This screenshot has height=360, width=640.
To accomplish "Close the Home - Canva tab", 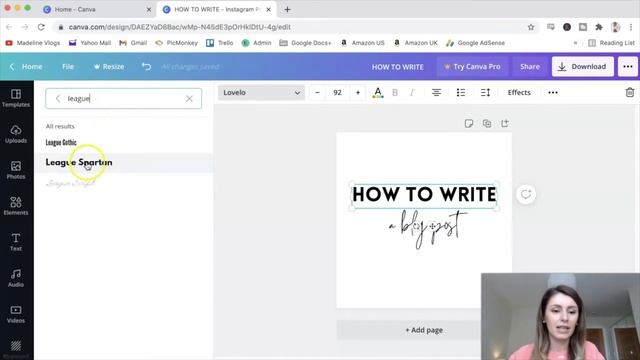I will tap(149, 9).
